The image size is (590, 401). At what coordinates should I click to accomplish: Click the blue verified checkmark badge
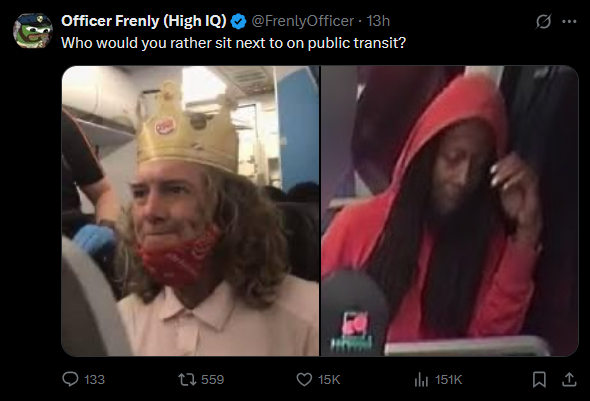[x=238, y=21]
